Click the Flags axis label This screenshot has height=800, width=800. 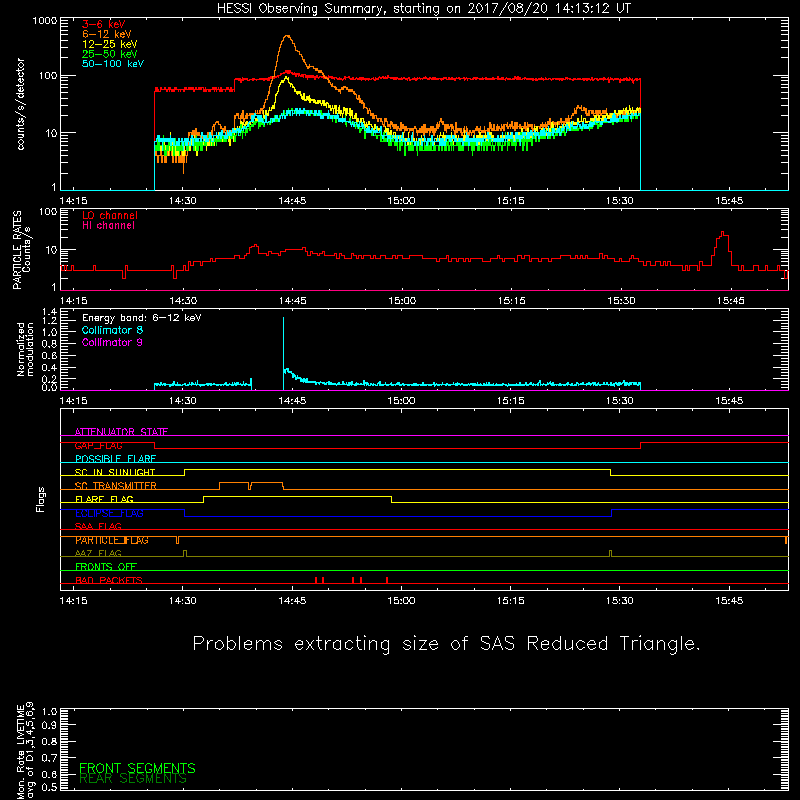(41, 499)
